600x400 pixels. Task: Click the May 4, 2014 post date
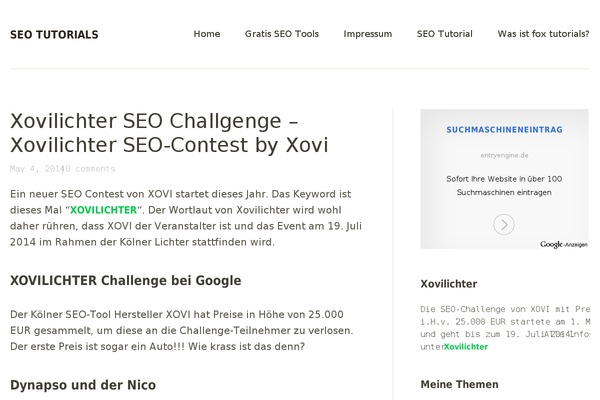(36, 169)
